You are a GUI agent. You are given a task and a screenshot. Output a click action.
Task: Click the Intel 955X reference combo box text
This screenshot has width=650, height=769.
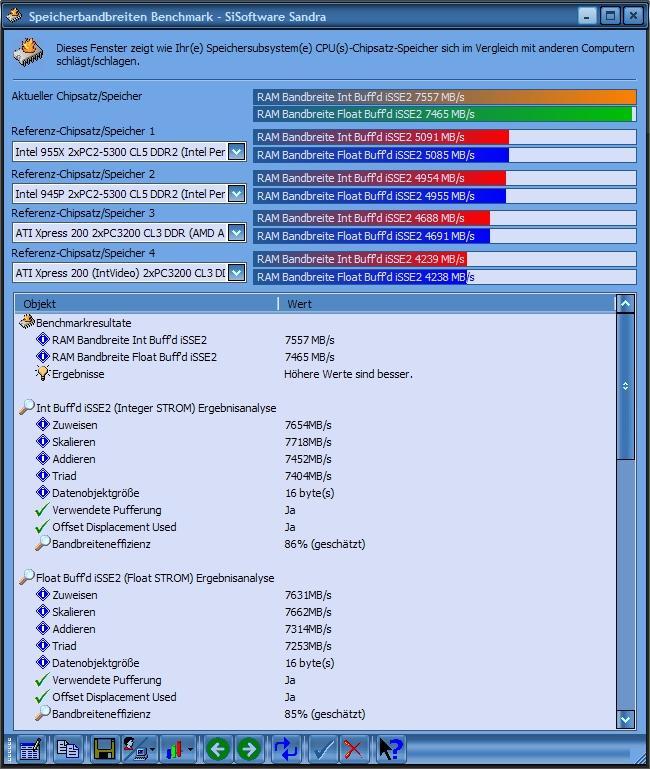pos(120,152)
